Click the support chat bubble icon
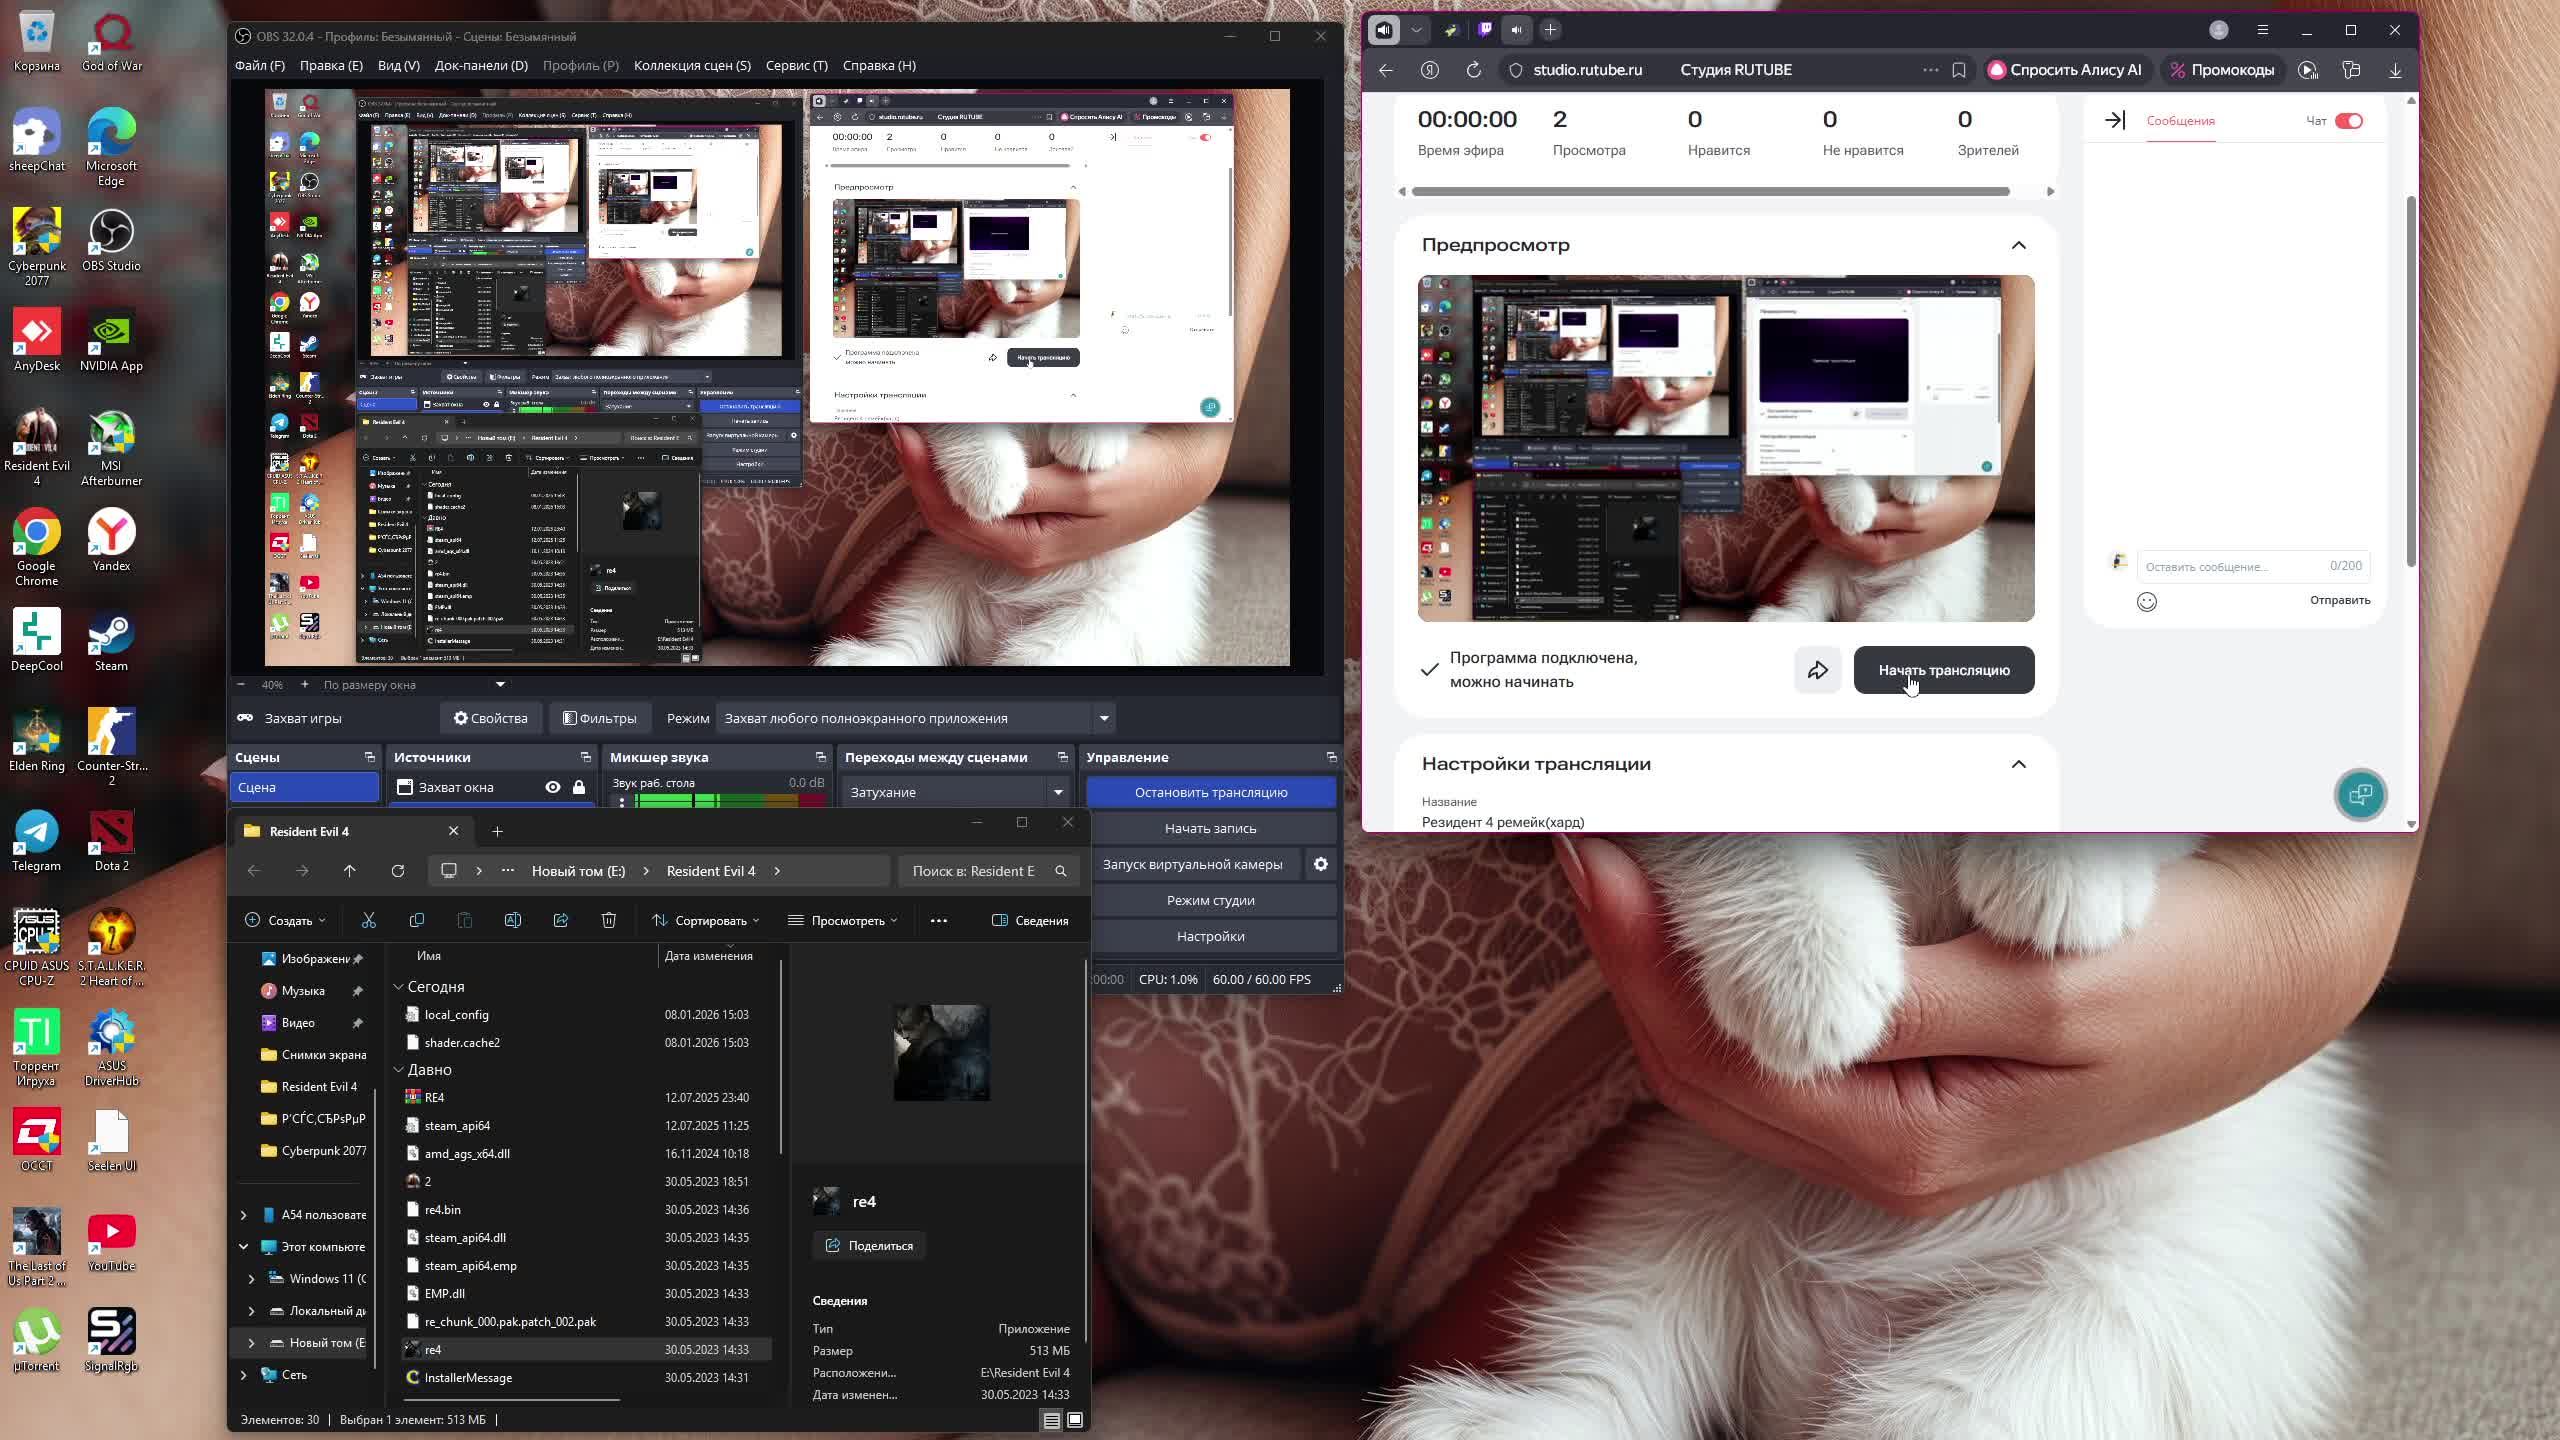Image resolution: width=2560 pixels, height=1440 pixels. pyautogui.click(x=2360, y=795)
